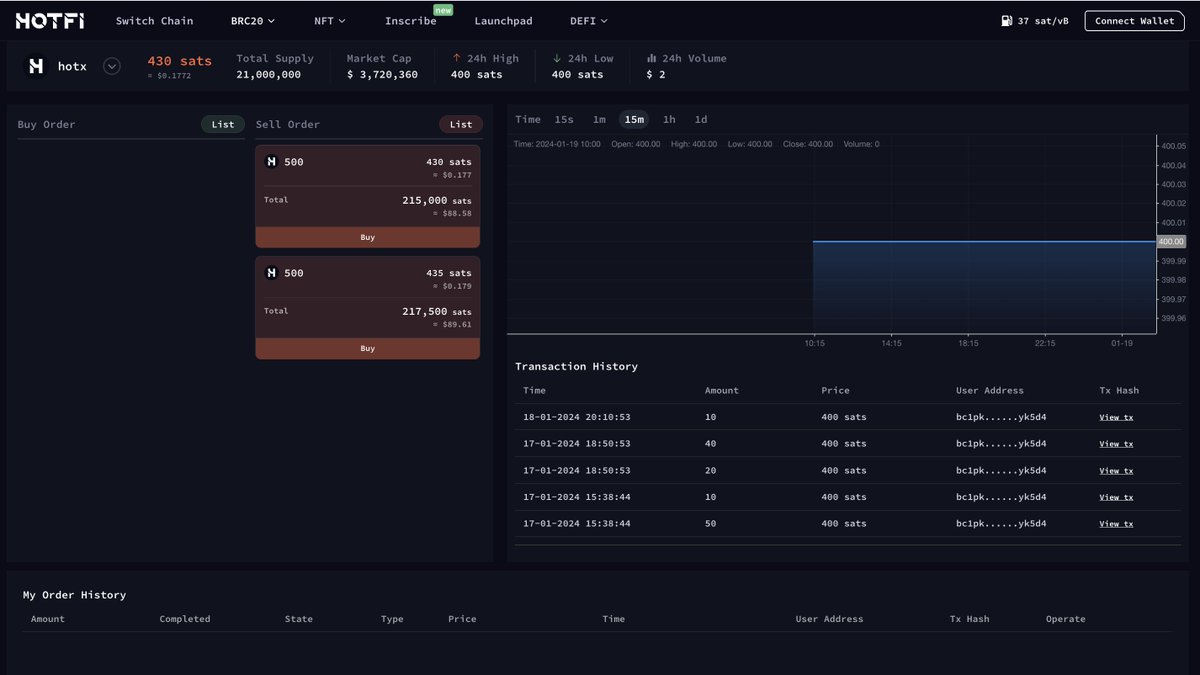The width and height of the screenshot is (1200, 675).
Task: Buy the 435 sats sell order
Action: pos(367,348)
